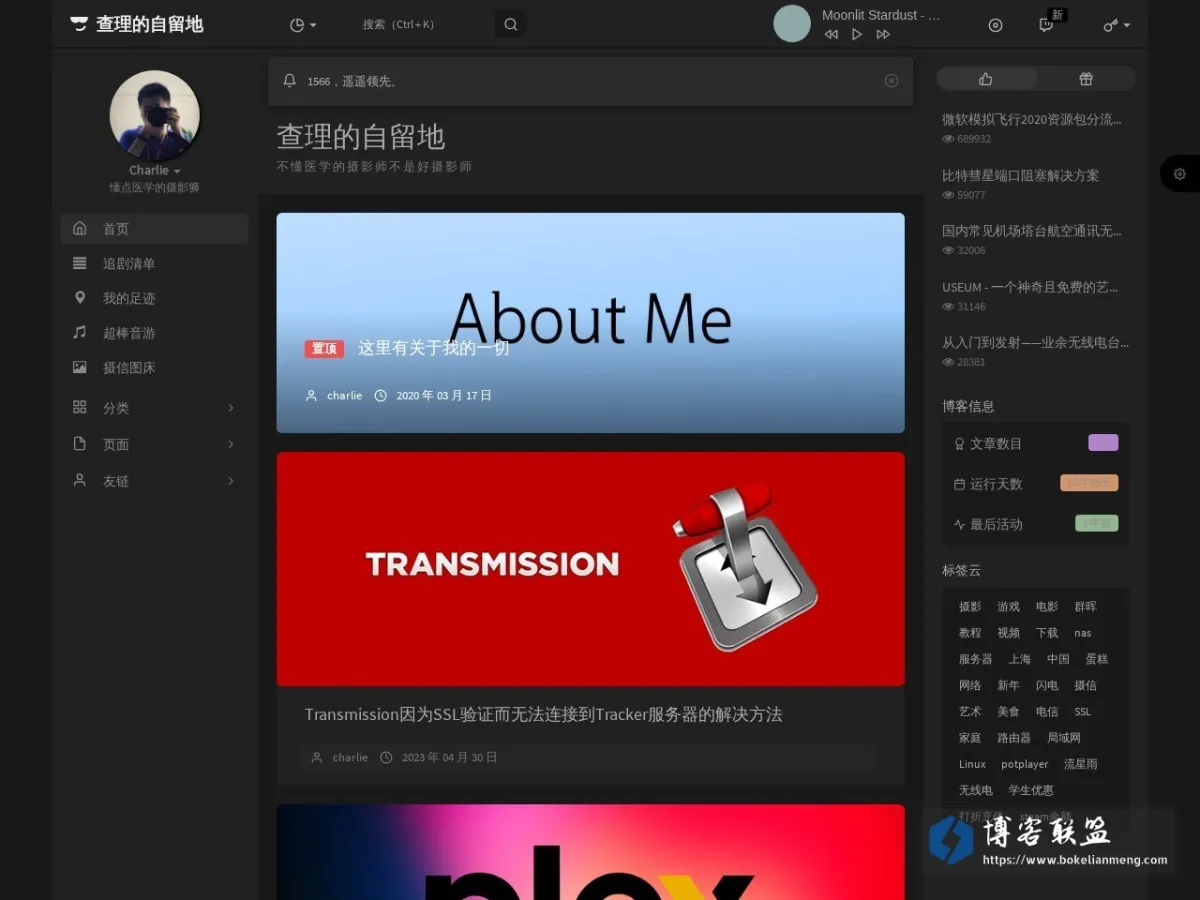Click the circular target icon in header
This screenshot has width=1200, height=900.
pos(995,25)
